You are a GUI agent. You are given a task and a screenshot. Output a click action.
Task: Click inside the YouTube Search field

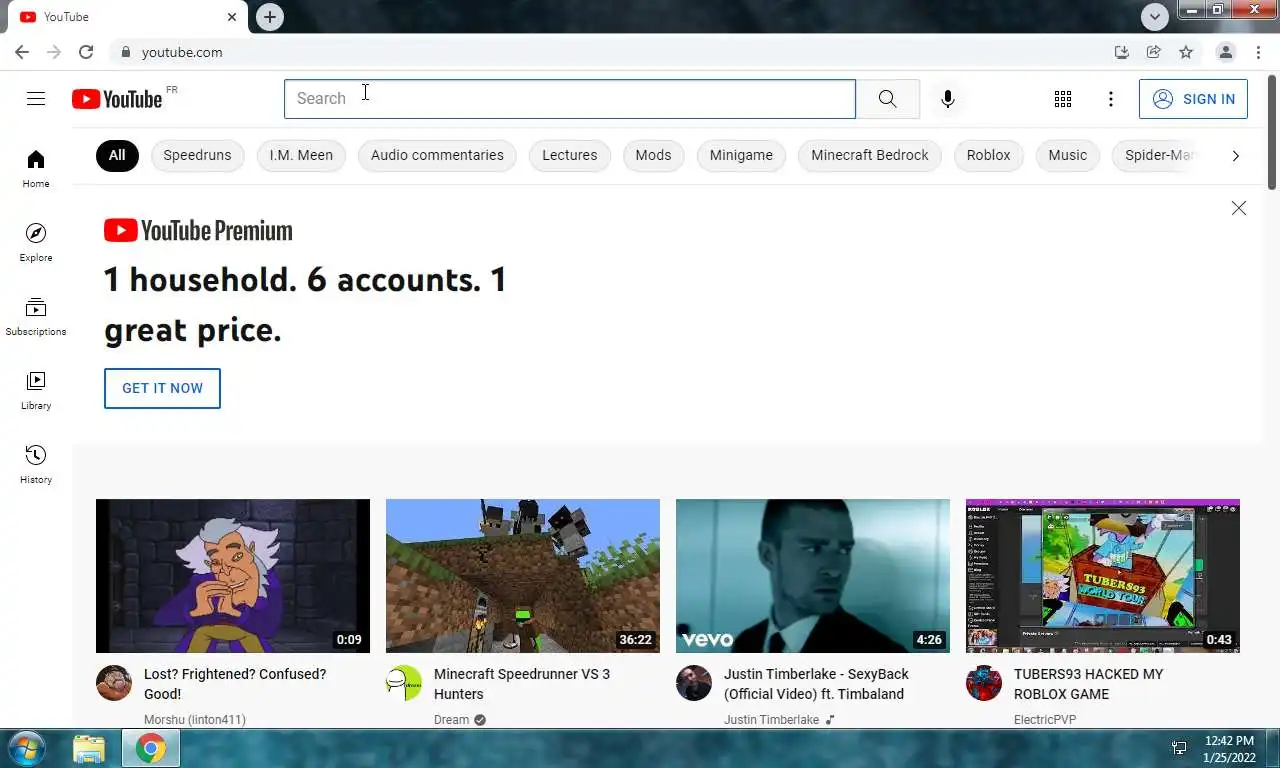[570, 99]
